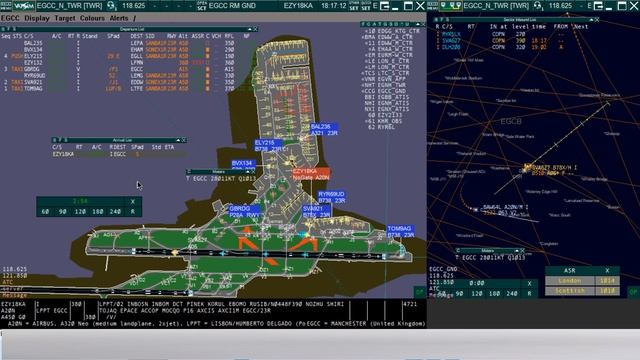Viewport: 640px width, 360px height.
Task: Click network connection icon in right window
Action: 450,6
